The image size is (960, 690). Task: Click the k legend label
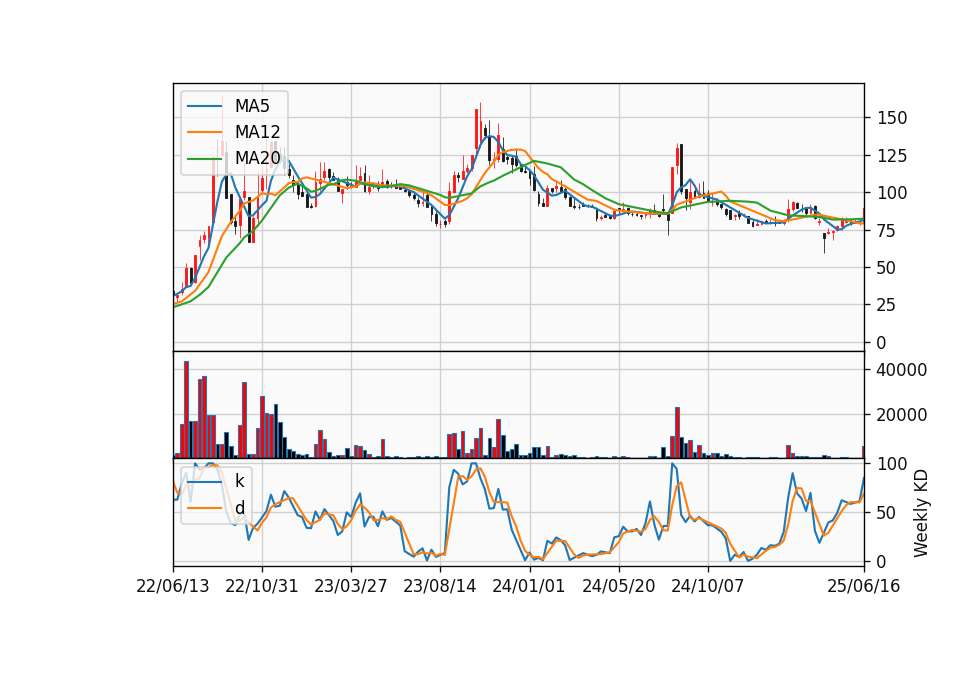[x=239, y=481]
